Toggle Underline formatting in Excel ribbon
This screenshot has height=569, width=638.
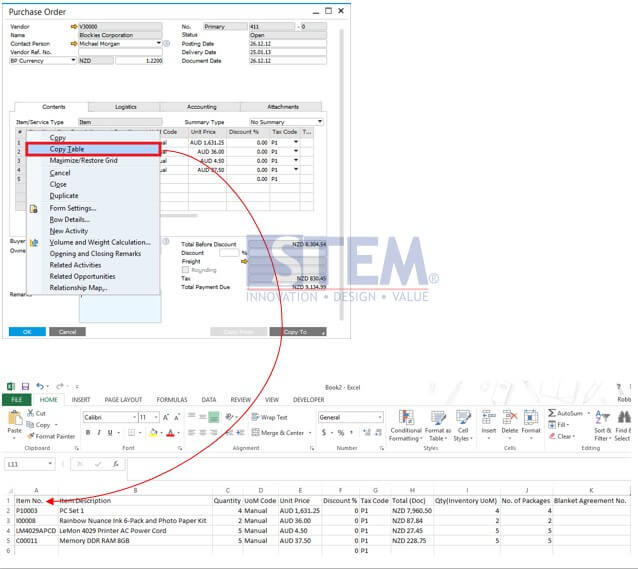tap(110, 433)
